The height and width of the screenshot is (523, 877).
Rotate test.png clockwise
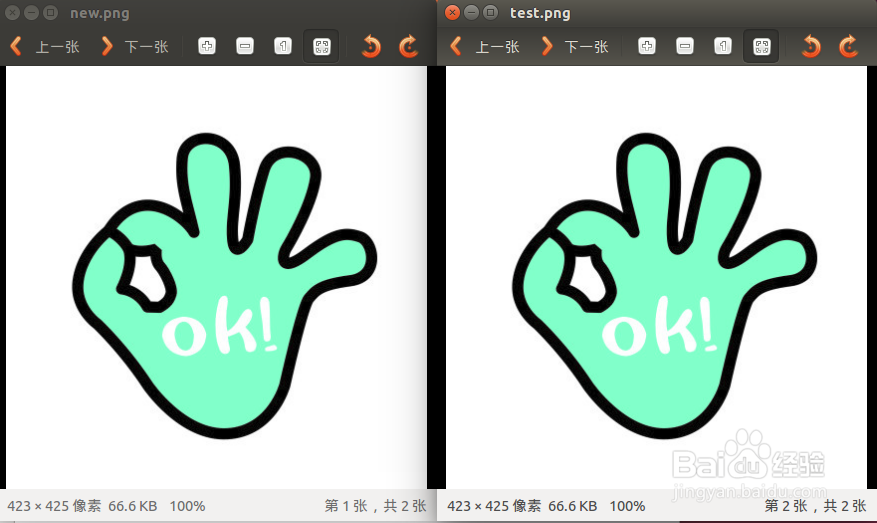[x=848, y=46]
